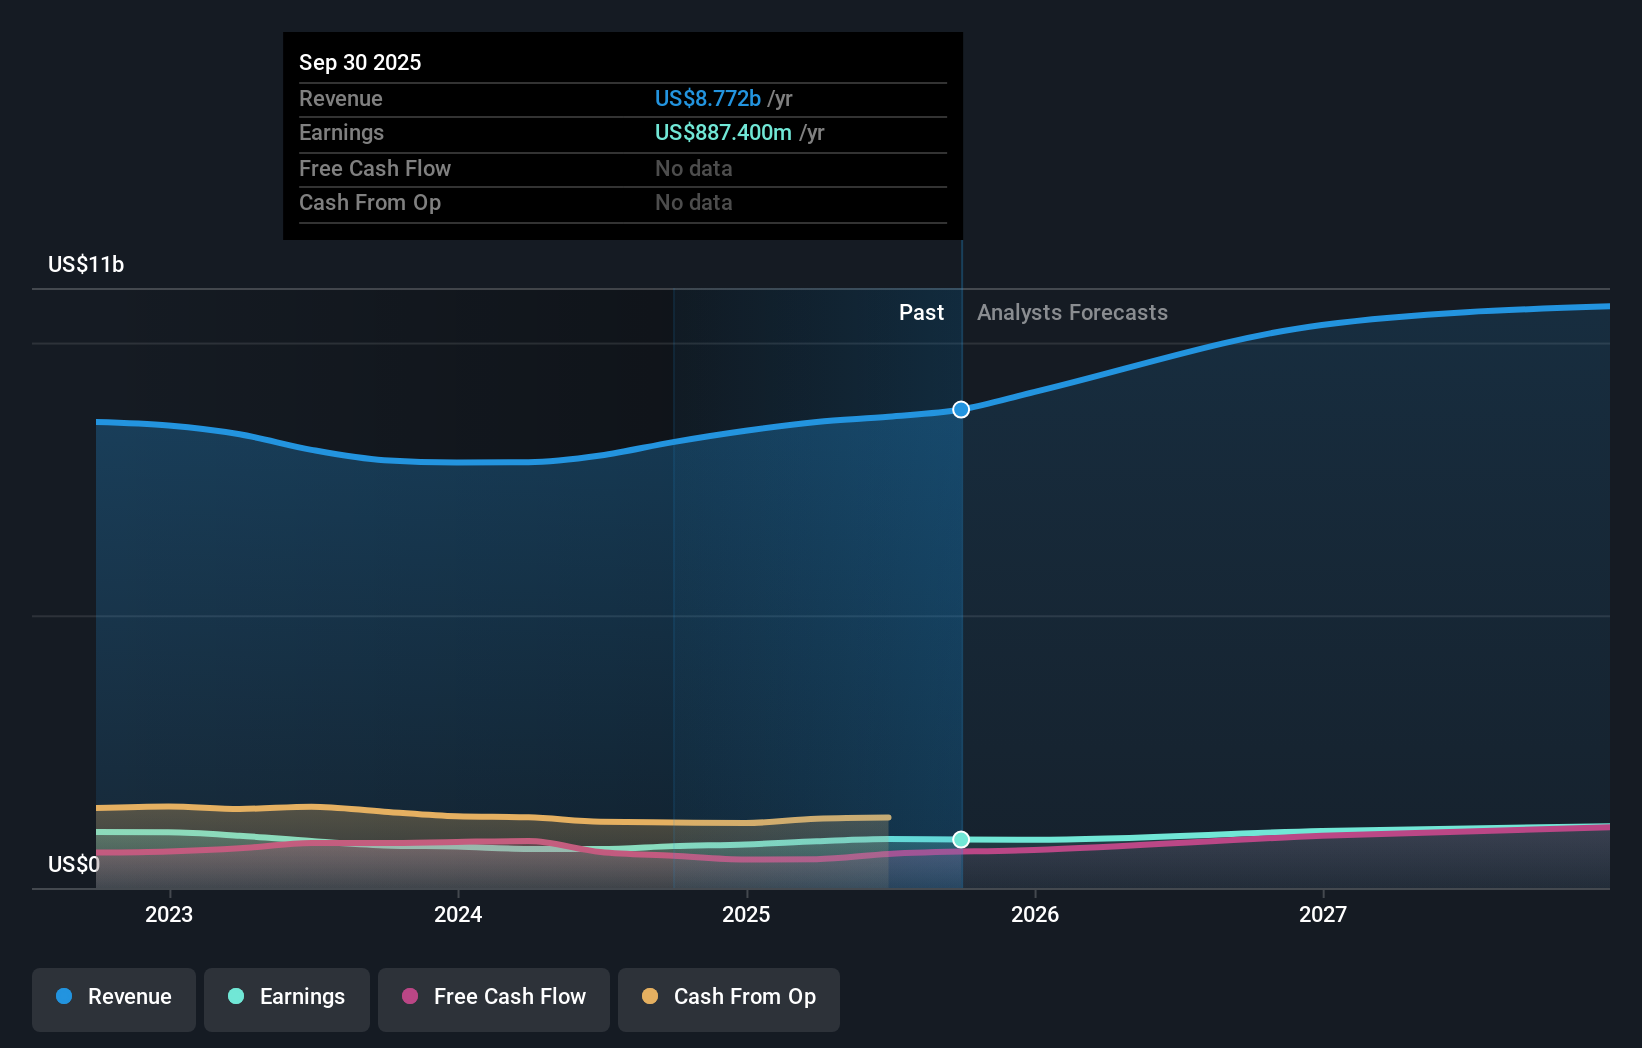This screenshot has width=1642, height=1048.
Task: Click the pink Free Cash Flow legend dot
Action: pos(410,997)
